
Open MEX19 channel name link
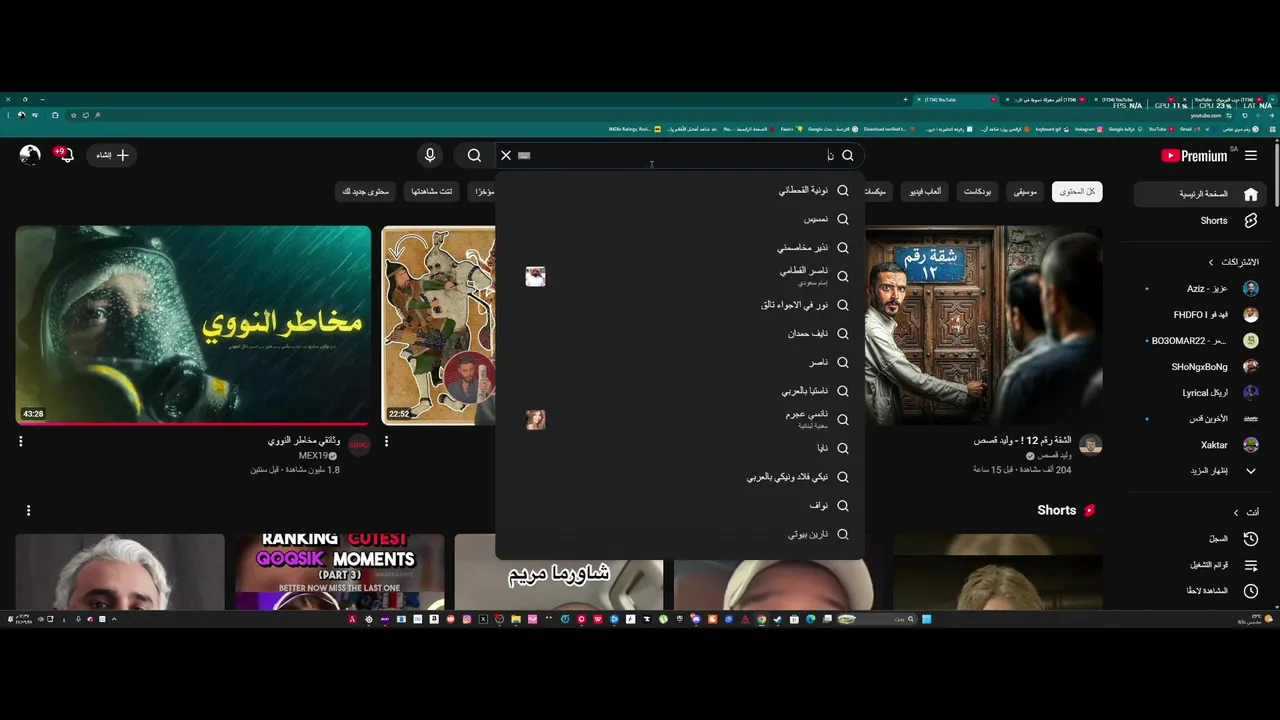pos(313,456)
